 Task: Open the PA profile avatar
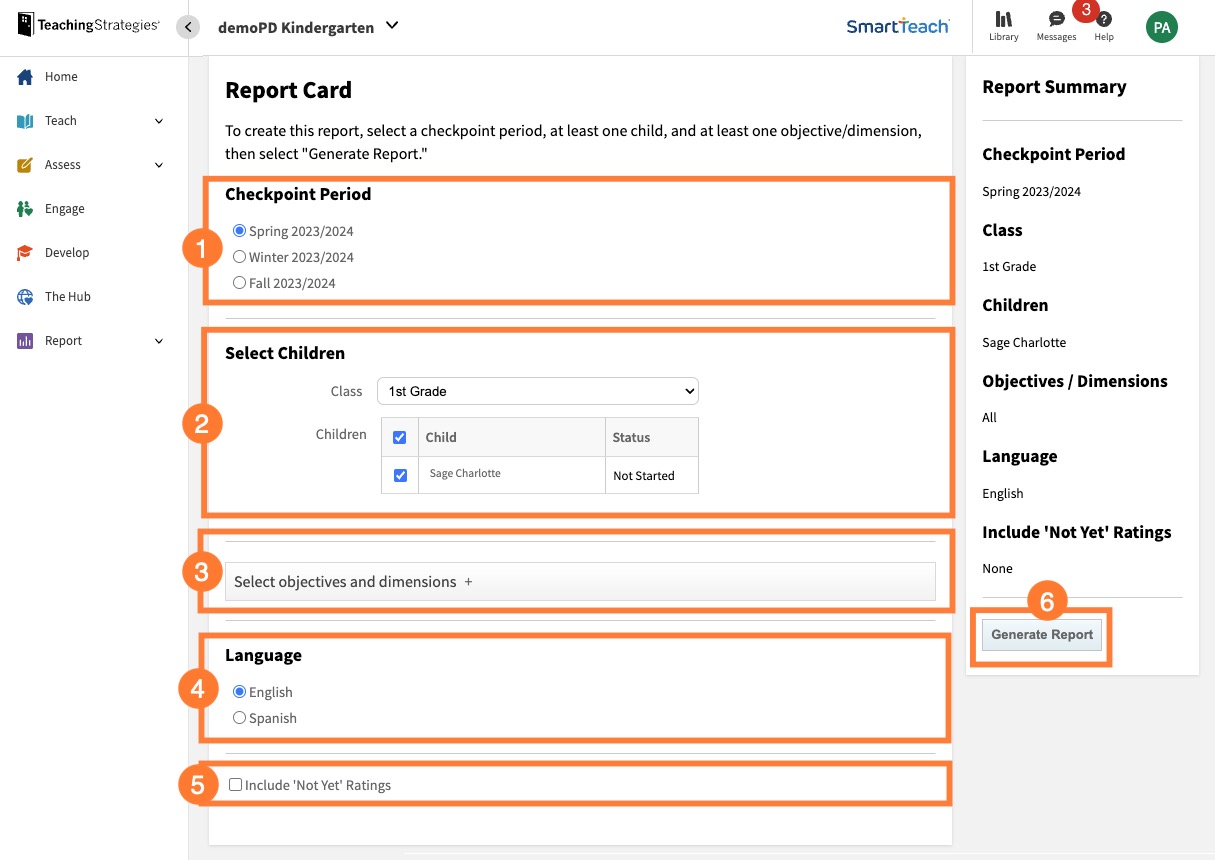coord(1161,27)
